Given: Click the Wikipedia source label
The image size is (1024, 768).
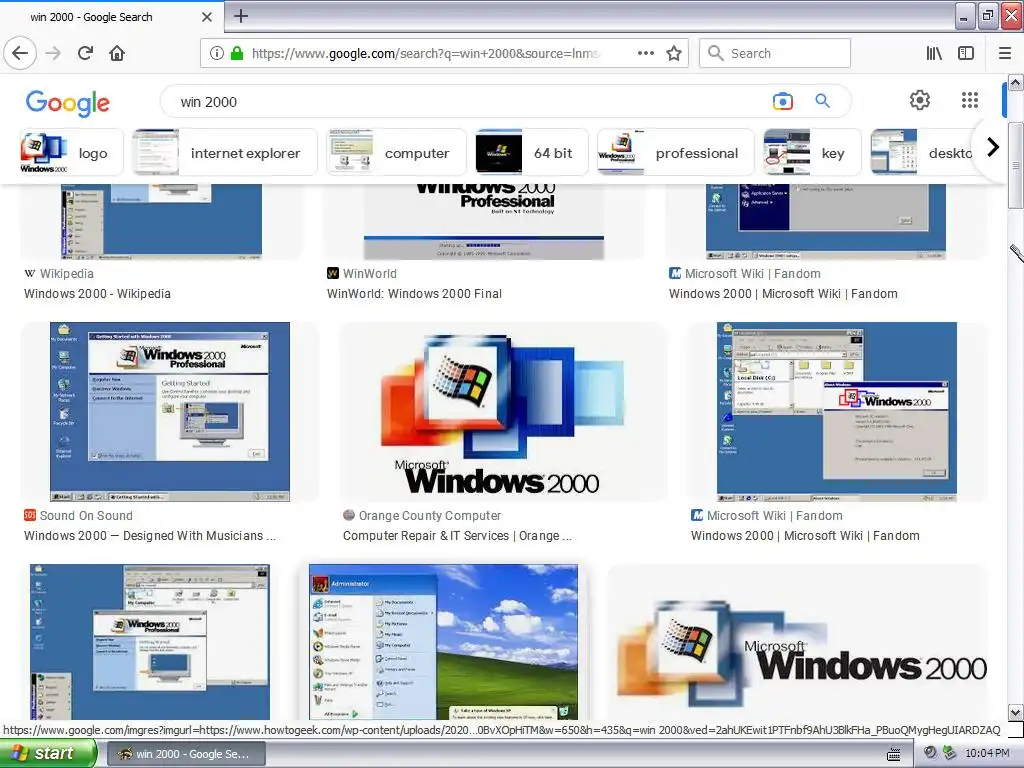Looking at the screenshot, I should pos(67,274).
